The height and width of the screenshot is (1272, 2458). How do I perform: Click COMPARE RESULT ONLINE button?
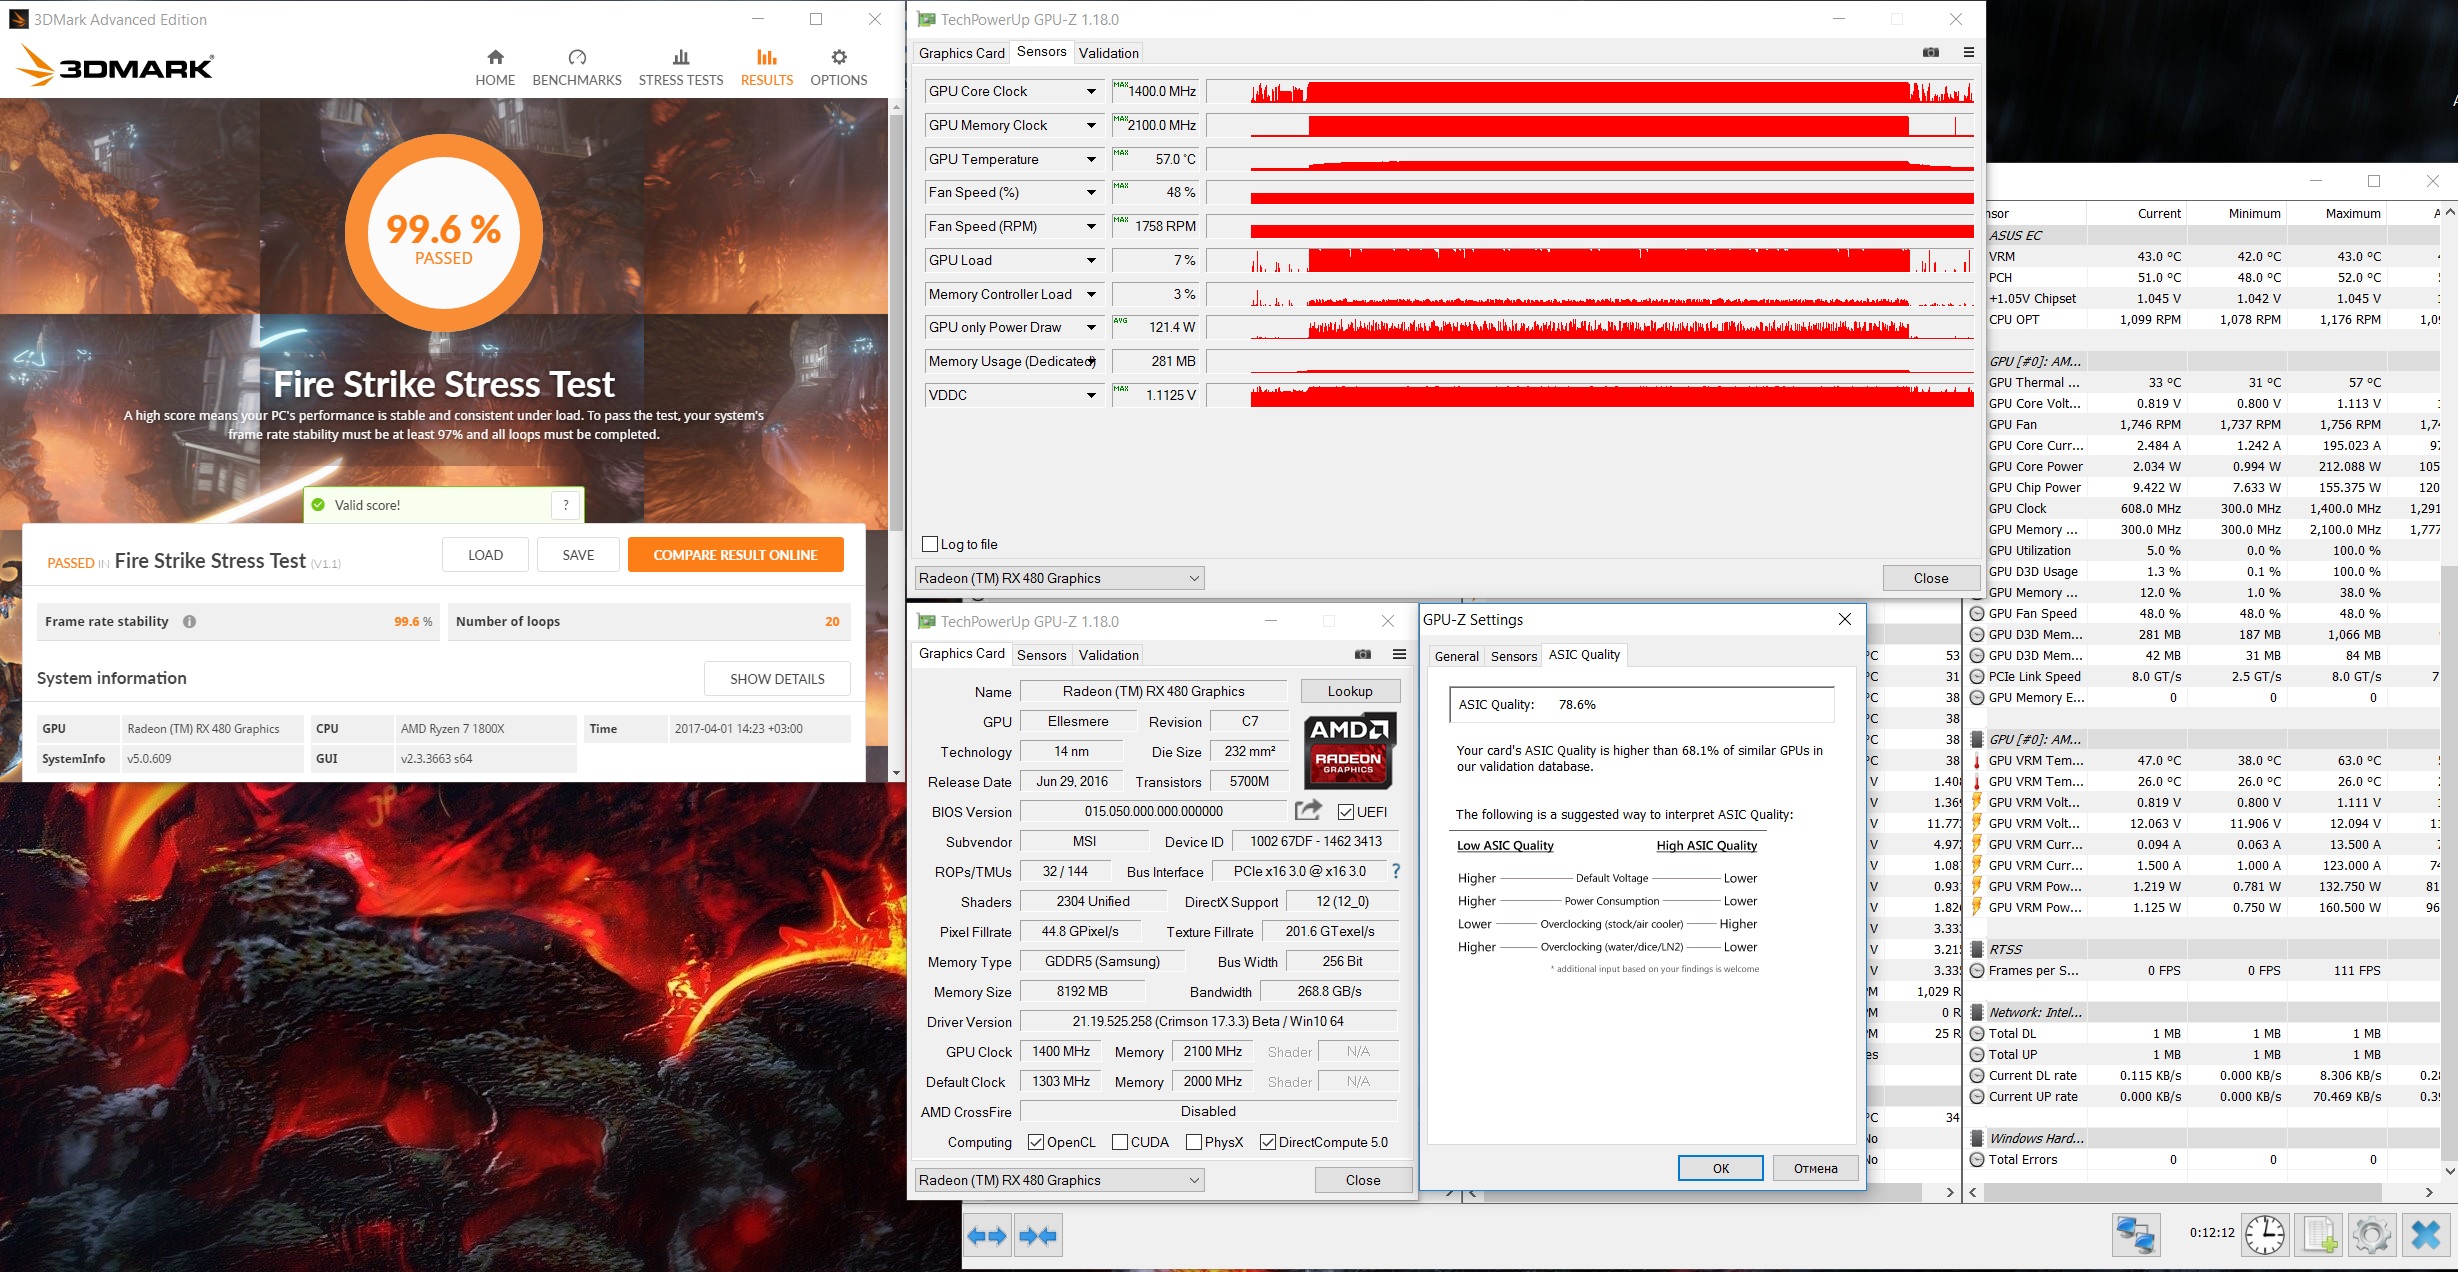735,555
